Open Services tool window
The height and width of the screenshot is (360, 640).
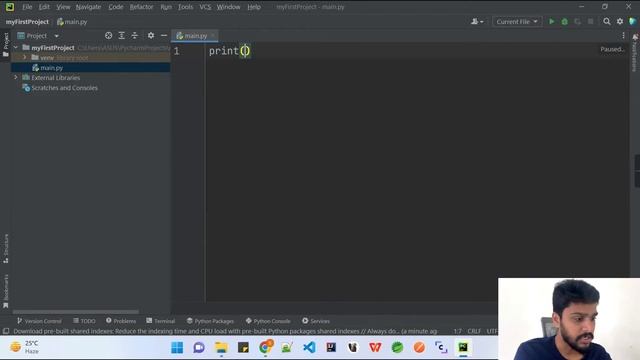[x=316, y=321]
